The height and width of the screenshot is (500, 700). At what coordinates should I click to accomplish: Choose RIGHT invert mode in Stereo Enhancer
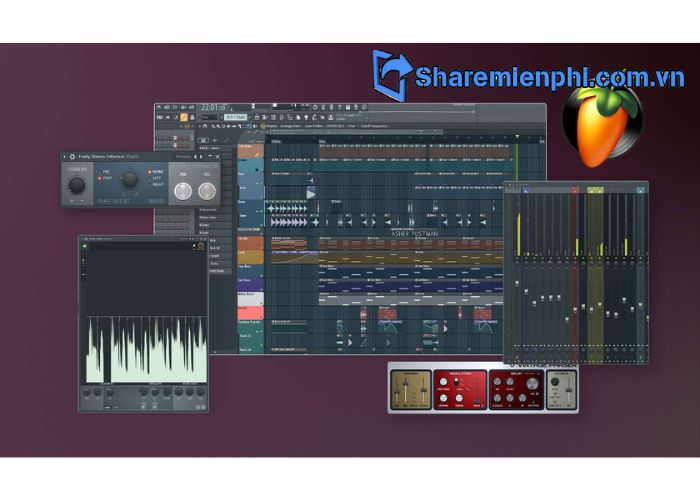[x=156, y=184]
